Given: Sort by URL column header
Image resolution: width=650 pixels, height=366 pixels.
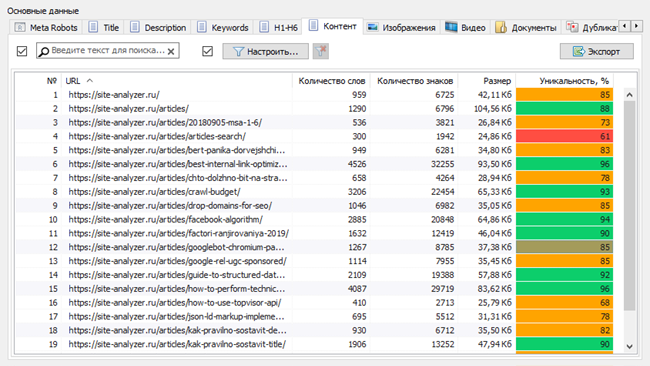Looking at the screenshot, I should click(x=177, y=81).
